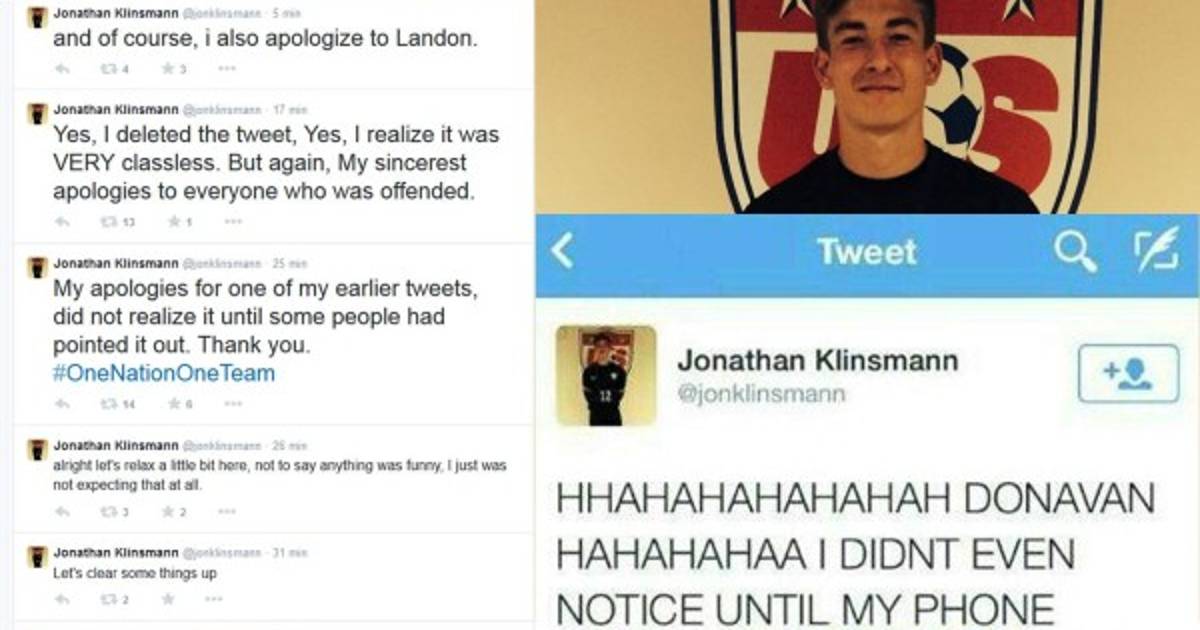
Task: Open the #OneNationOneTeam hashtag link
Action: tap(164, 373)
